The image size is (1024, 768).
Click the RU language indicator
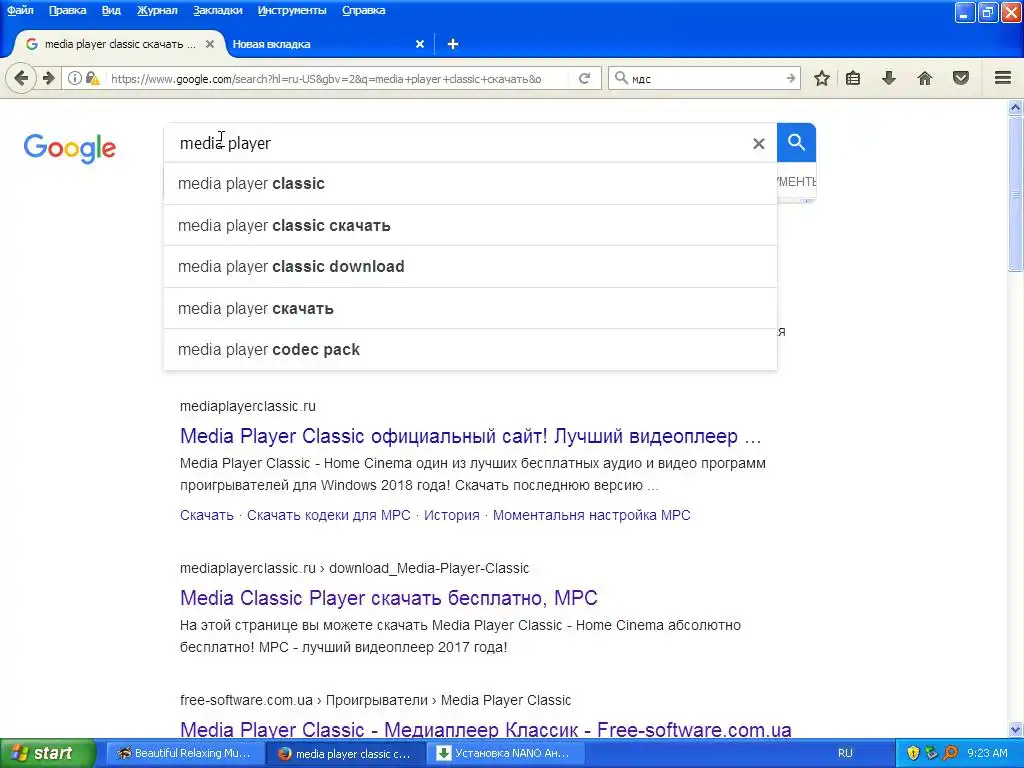(x=845, y=753)
